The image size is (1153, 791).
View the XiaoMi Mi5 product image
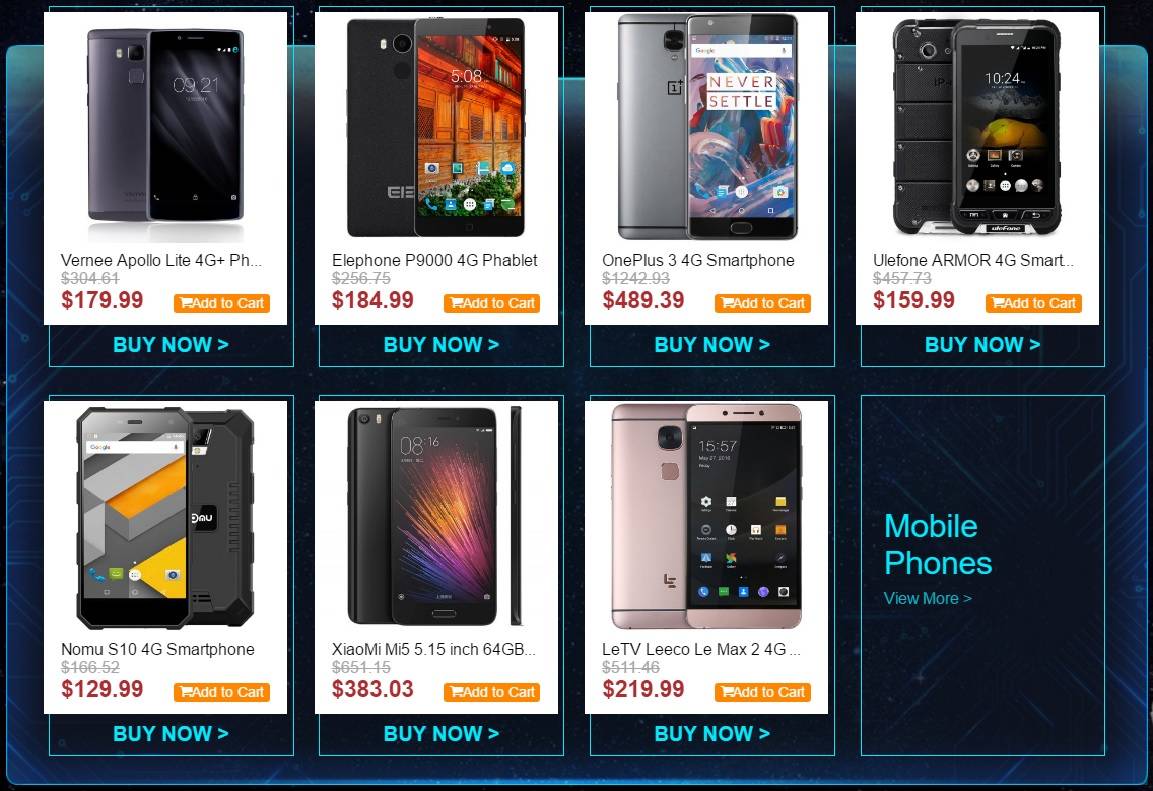(435, 516)
